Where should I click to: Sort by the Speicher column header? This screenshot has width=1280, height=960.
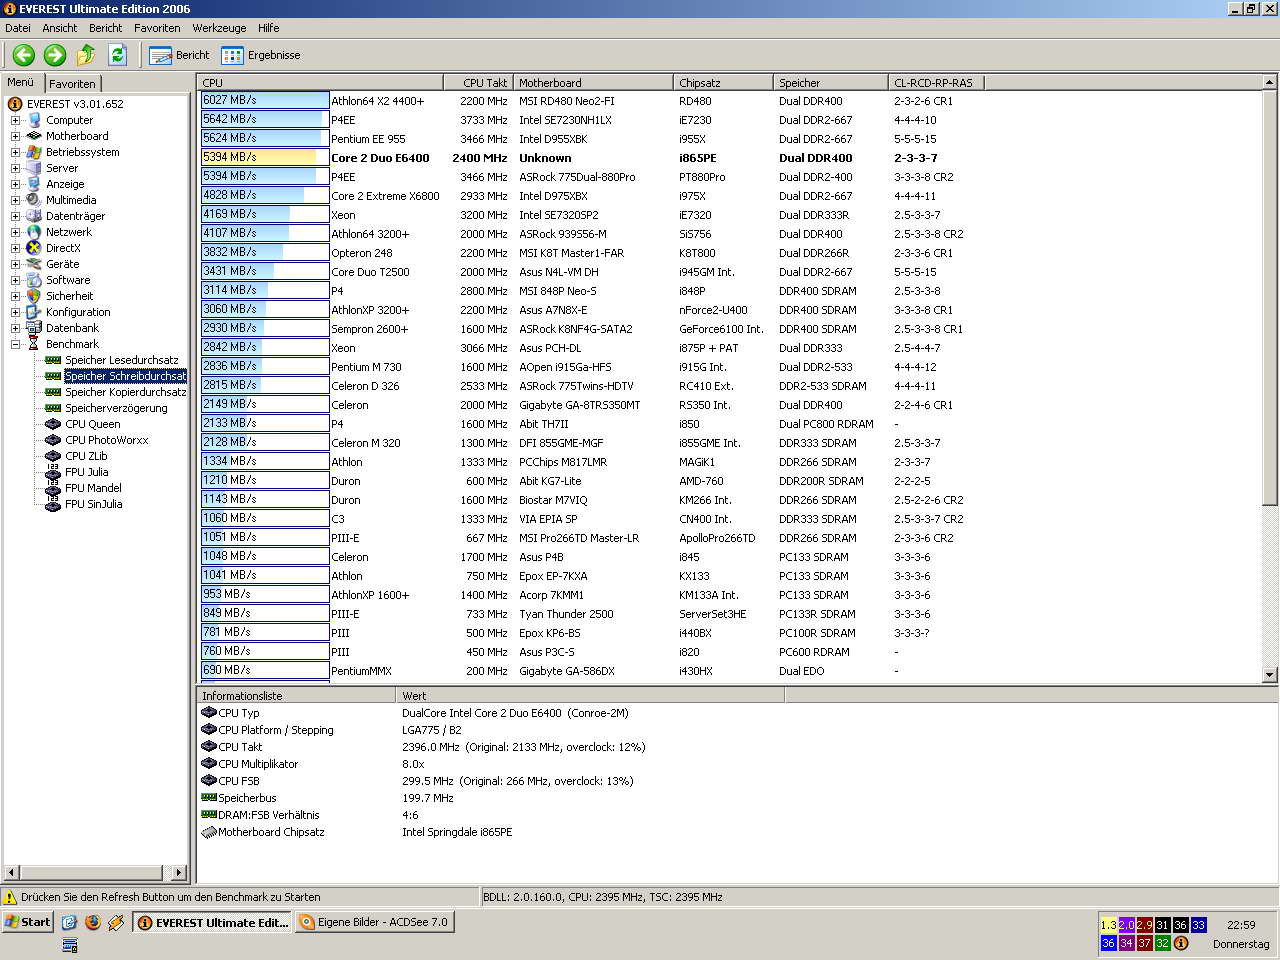[830, 83]
